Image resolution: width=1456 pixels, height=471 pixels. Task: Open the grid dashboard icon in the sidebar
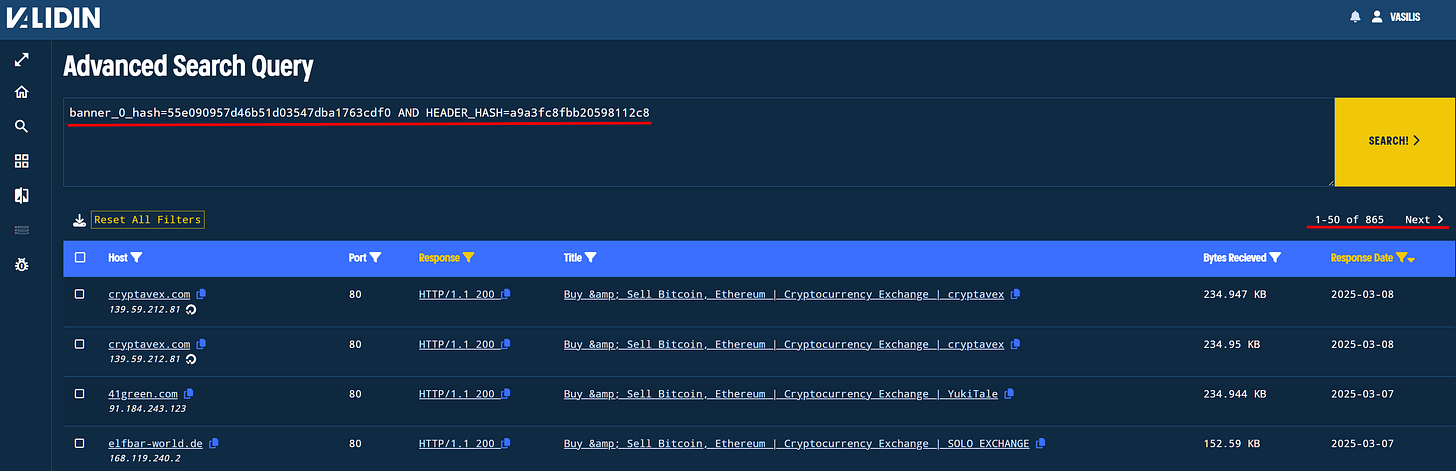21,161
